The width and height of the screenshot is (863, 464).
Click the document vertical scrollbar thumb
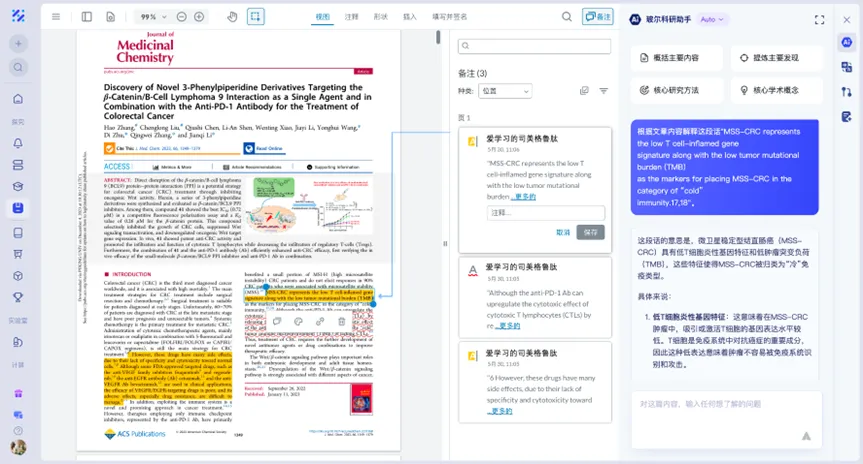pos(438,37)
